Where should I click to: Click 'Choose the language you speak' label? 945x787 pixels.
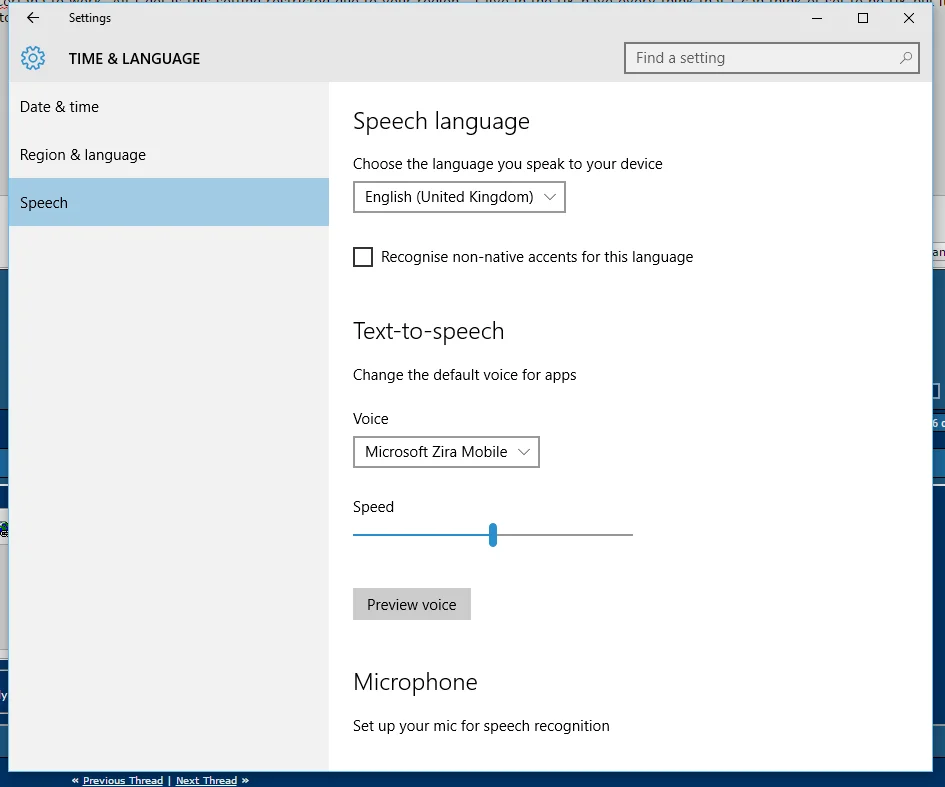tap(507, 164)
